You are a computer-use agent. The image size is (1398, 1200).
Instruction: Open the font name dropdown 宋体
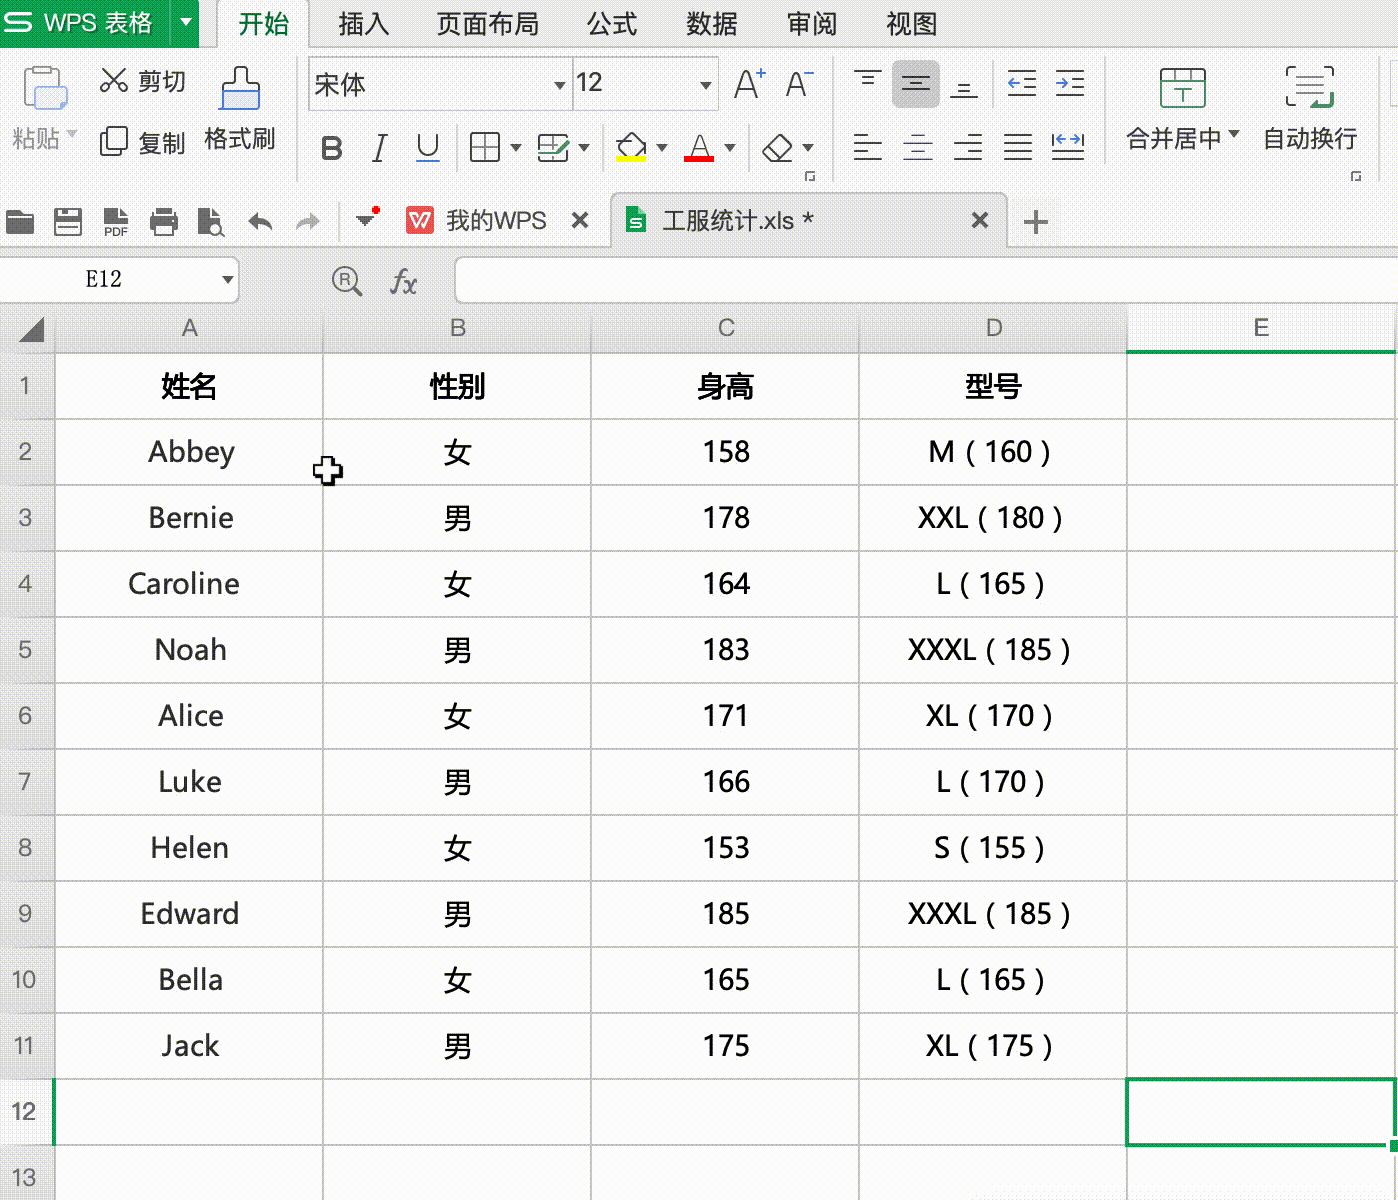click(x=559, y=85)
